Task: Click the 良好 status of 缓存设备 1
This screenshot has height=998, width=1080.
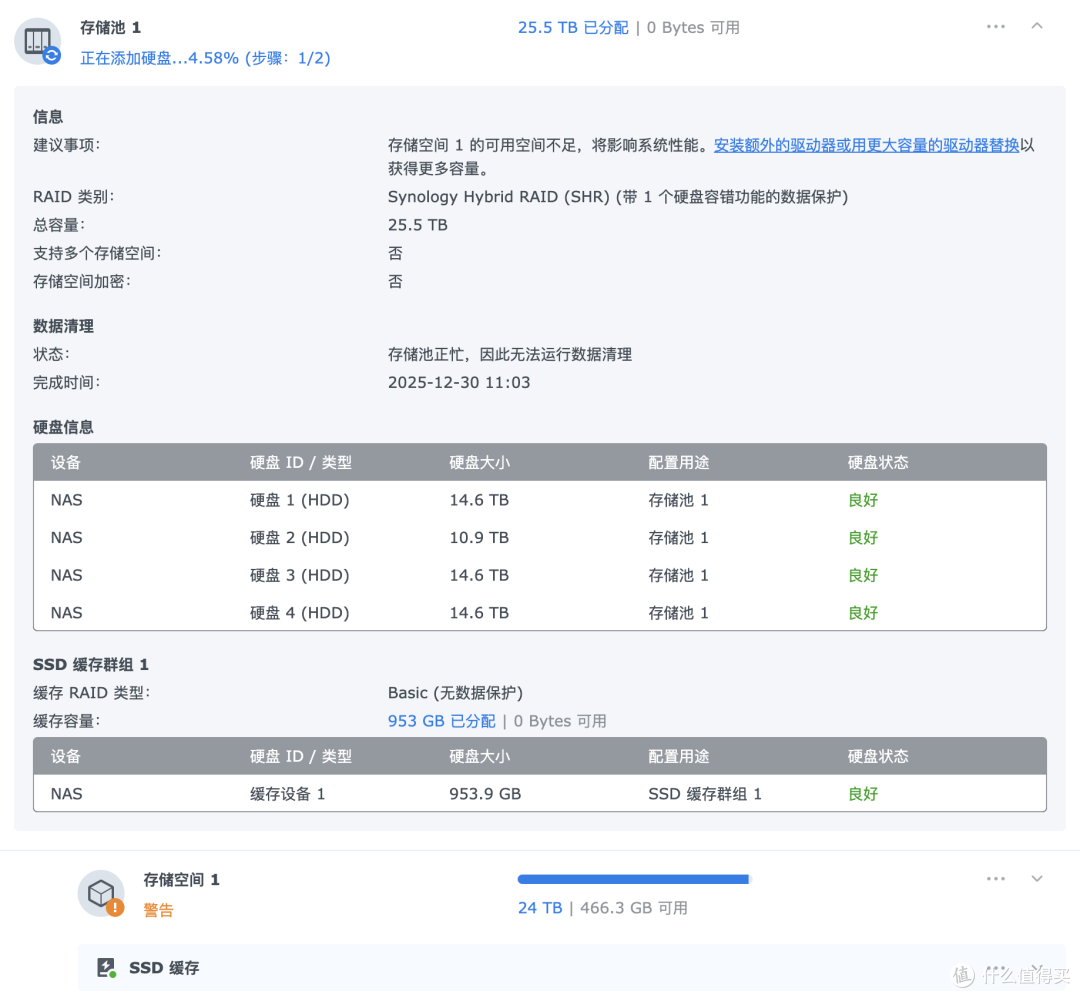Action: tap(862, 793)
